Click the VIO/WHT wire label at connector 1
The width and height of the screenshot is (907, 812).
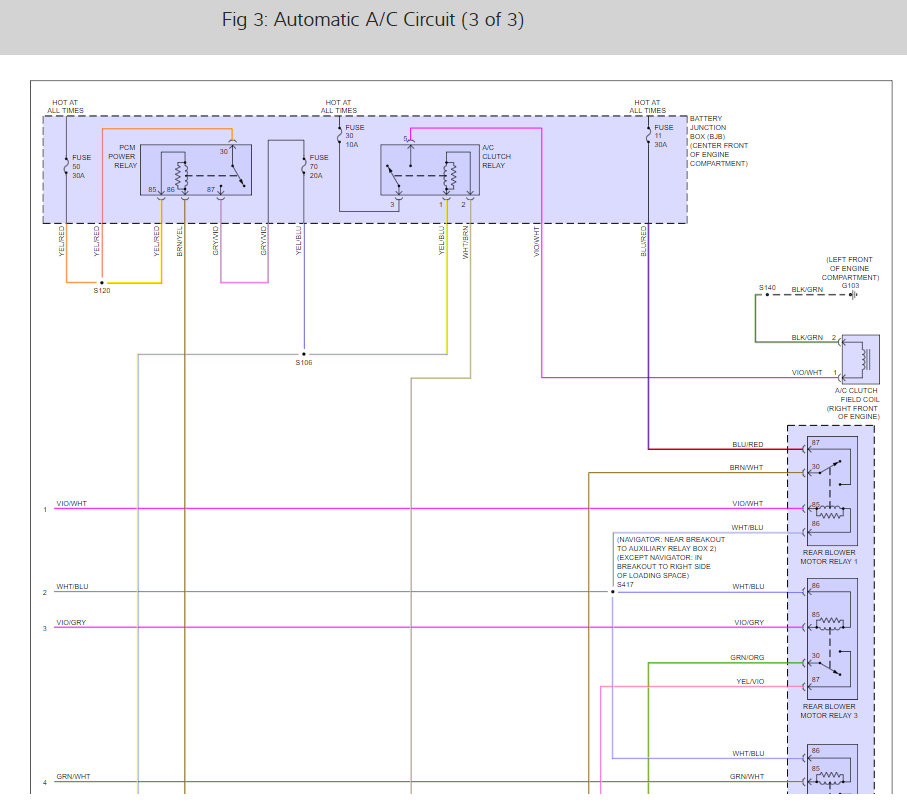point(72,504)
